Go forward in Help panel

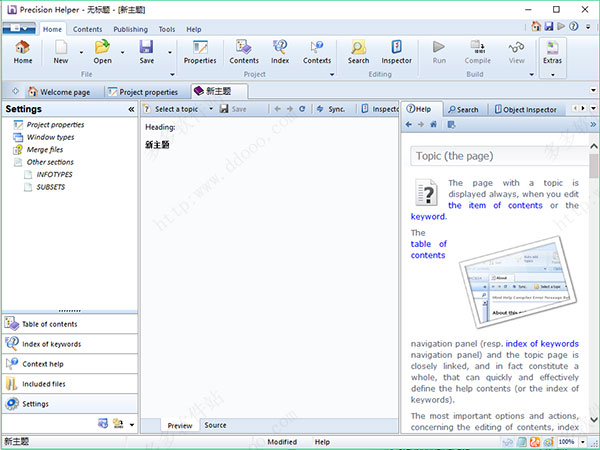tap(421, 124)
